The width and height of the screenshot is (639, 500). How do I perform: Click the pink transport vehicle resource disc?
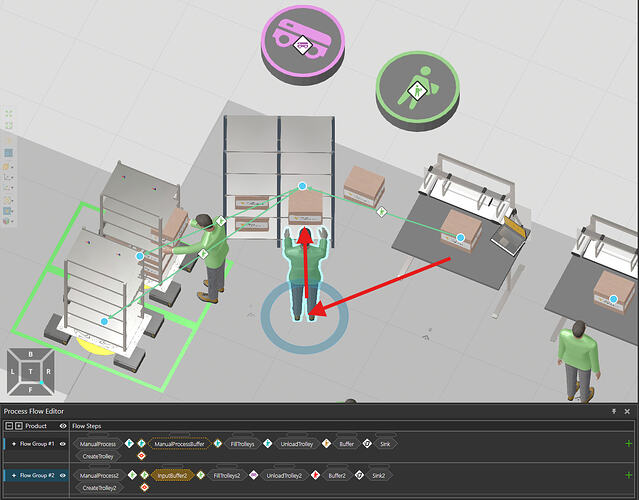click(x=303, y=45)
